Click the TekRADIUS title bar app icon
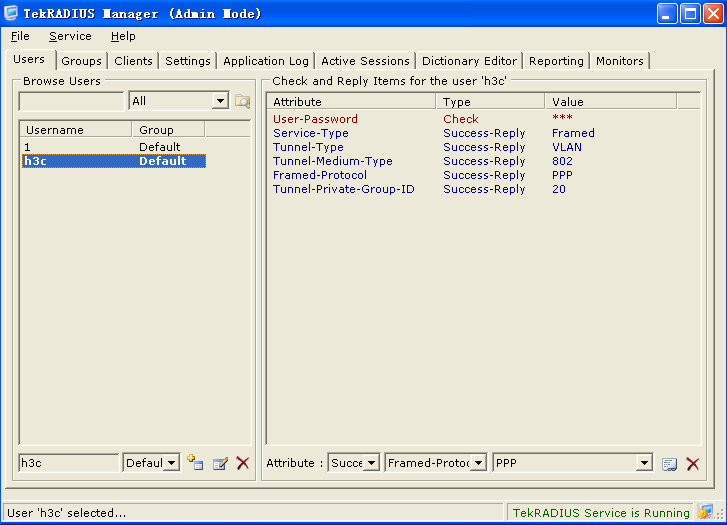 tap(11, 13)
